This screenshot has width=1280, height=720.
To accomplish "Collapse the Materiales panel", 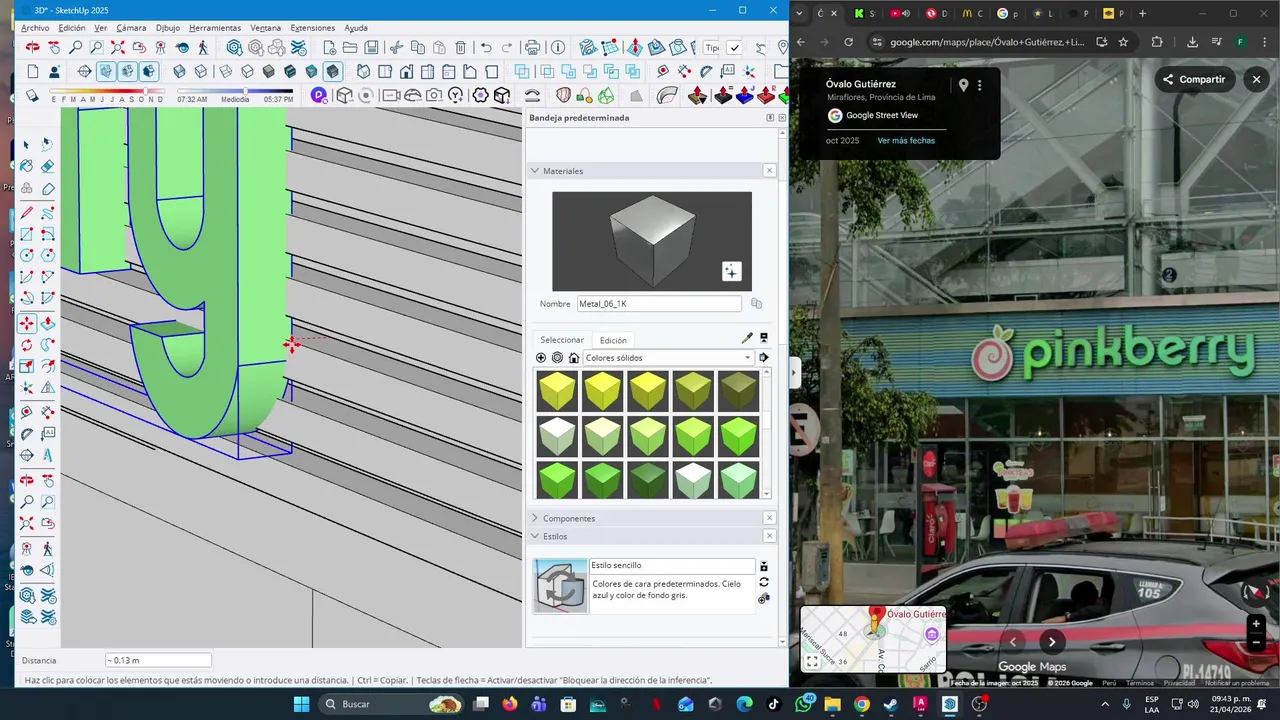I will pyautogui.click(x=535, y=171).
